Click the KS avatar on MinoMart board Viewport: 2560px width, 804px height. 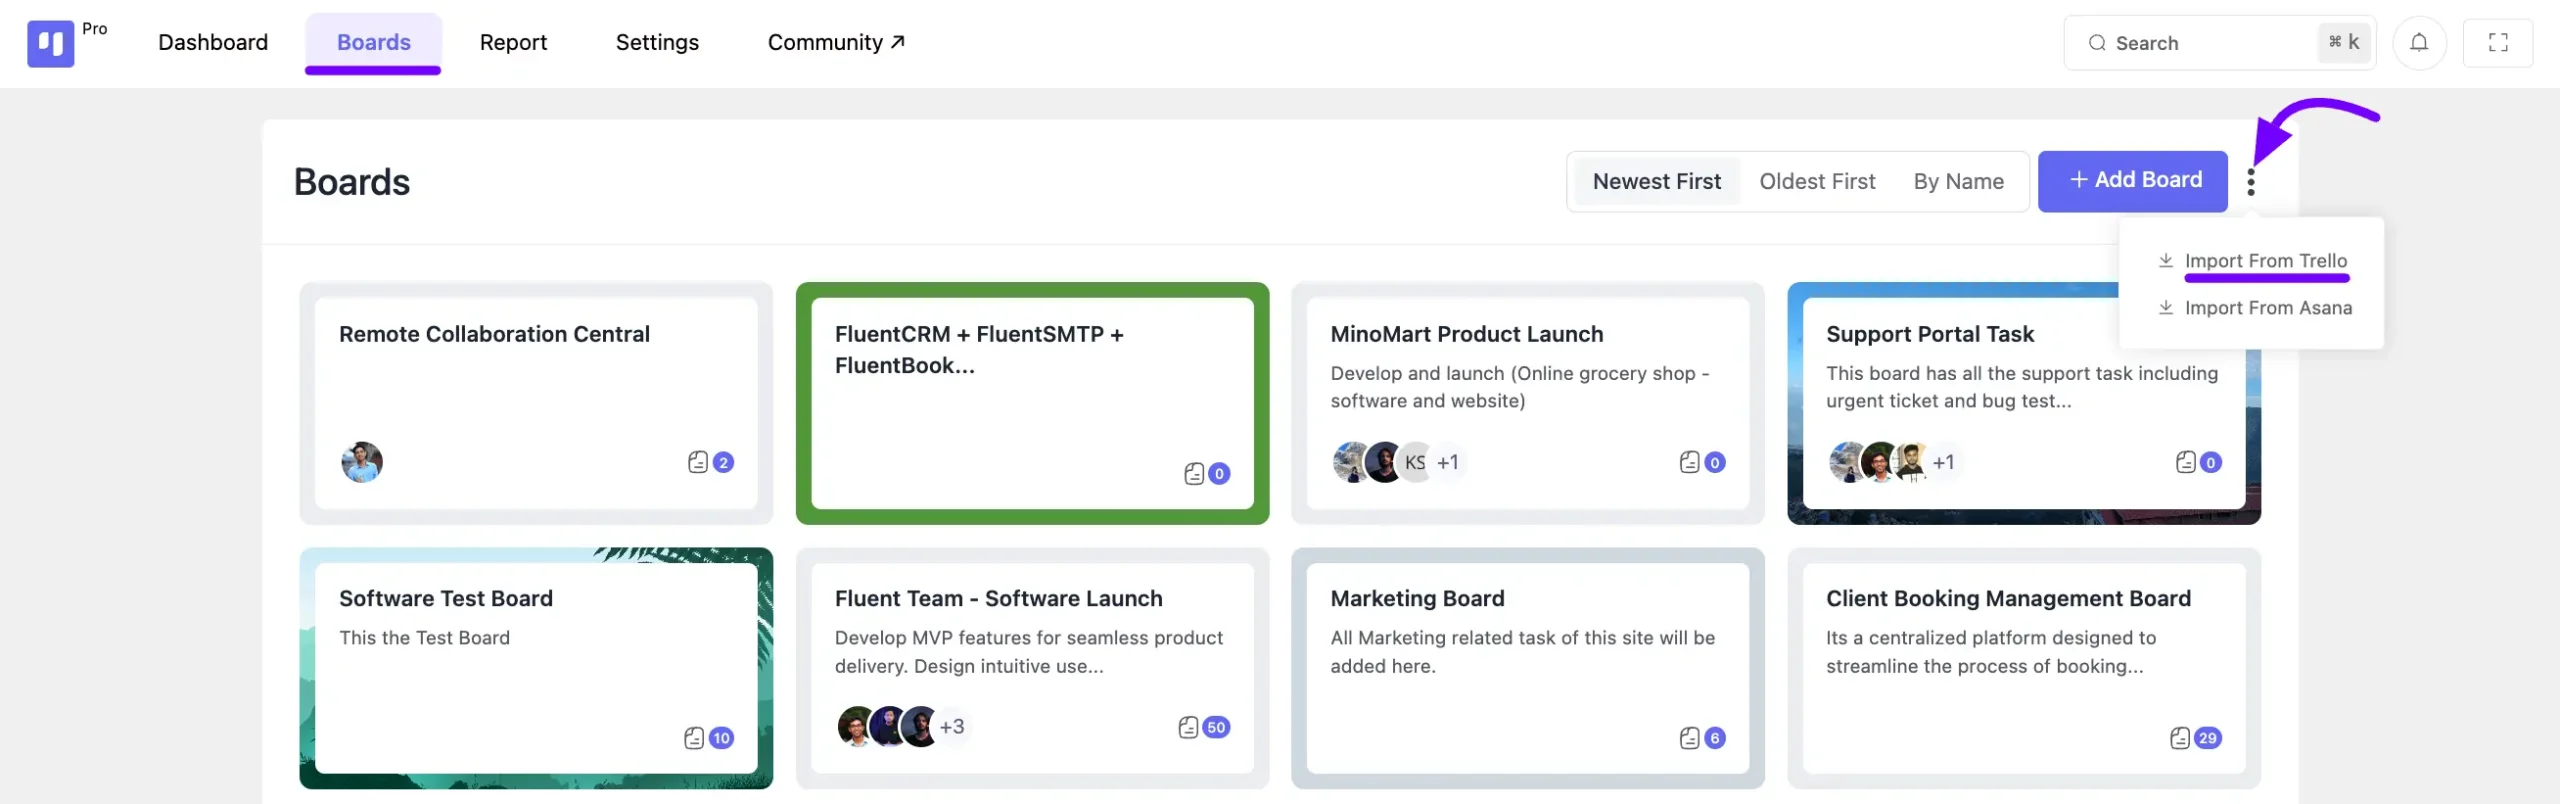point(1414,462)
